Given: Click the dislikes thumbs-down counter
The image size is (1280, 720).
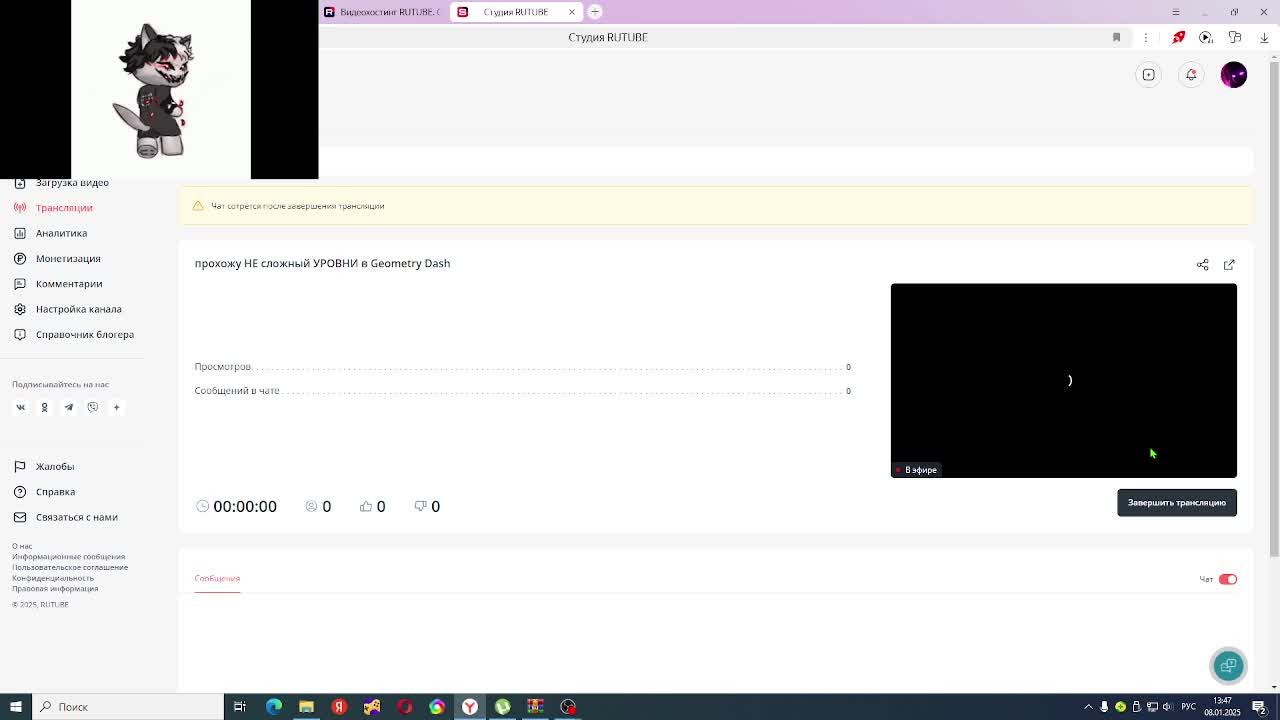Looking at the screenshot, I should tap(427, 506).
